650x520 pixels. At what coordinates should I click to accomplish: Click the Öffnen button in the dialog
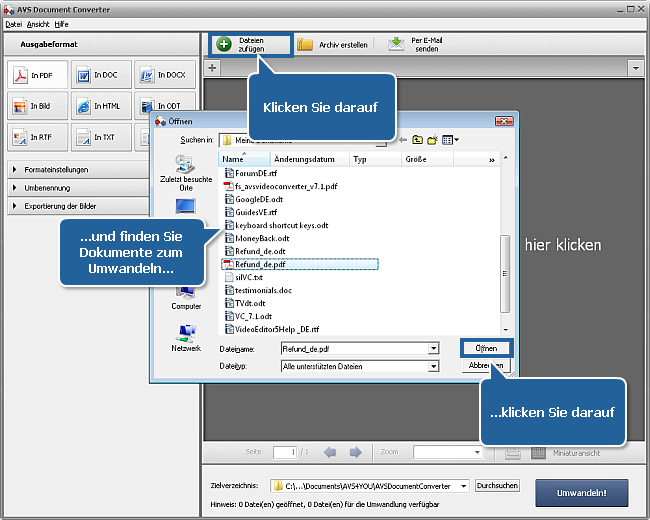point(486,348)
